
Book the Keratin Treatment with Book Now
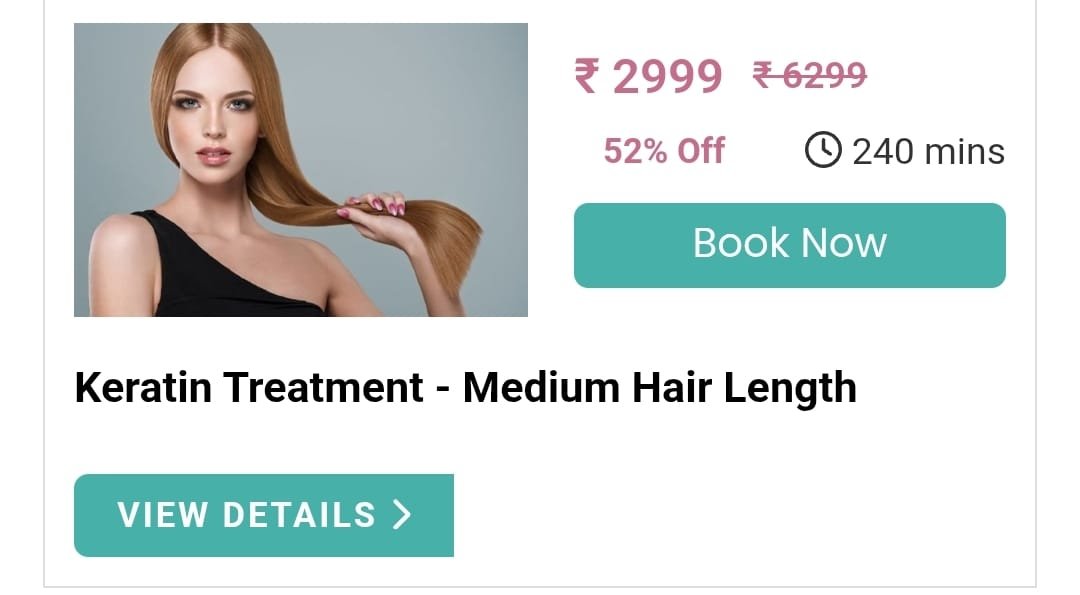pos(789,245)
